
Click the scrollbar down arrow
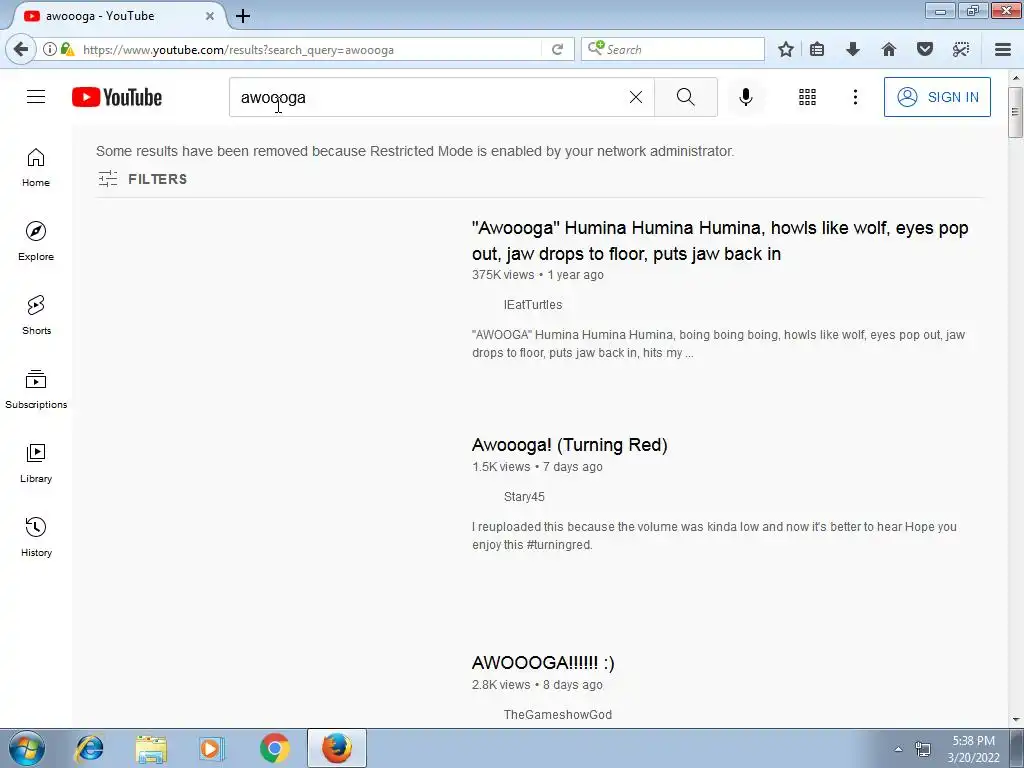pyautogui.click(x=1016, y=720)
